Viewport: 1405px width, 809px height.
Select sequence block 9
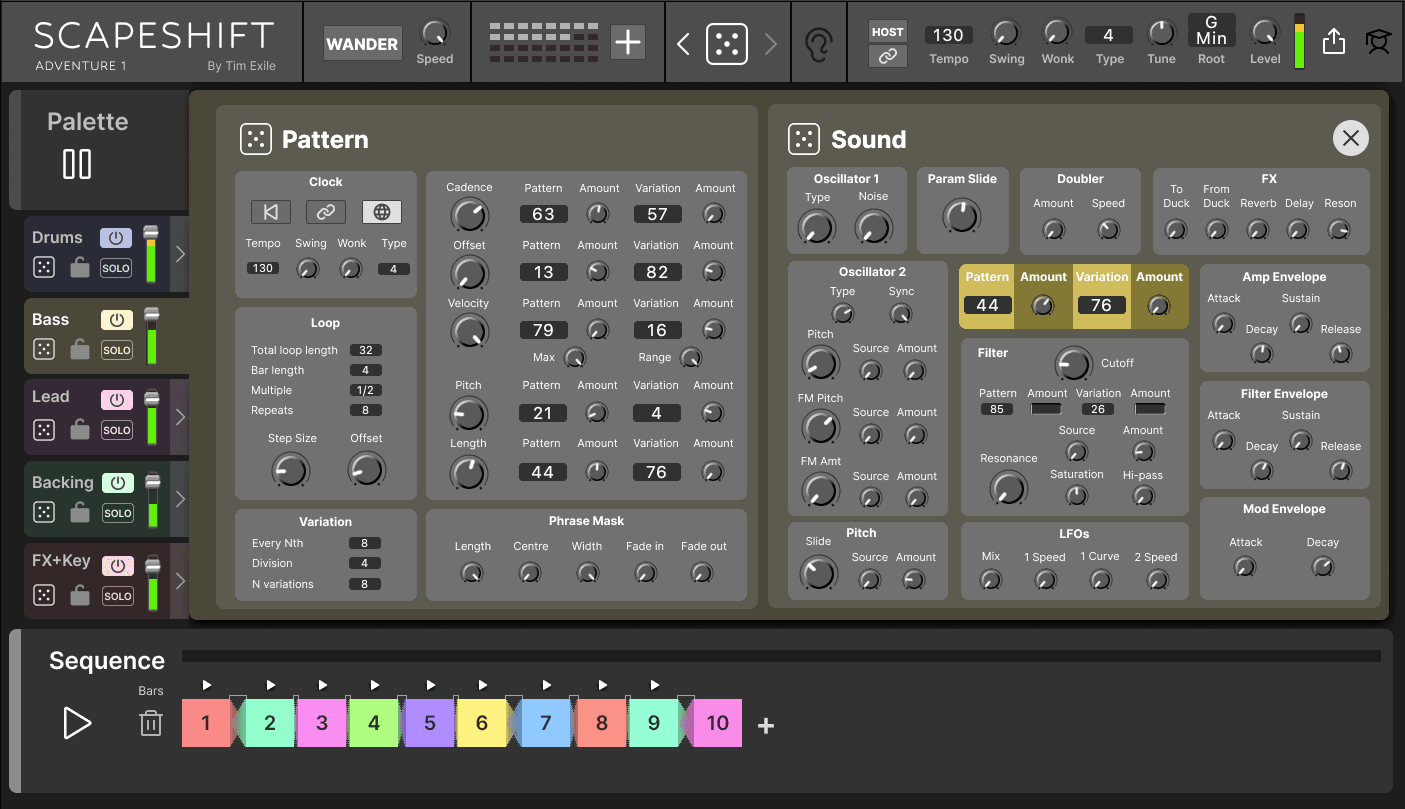[654, 723]
